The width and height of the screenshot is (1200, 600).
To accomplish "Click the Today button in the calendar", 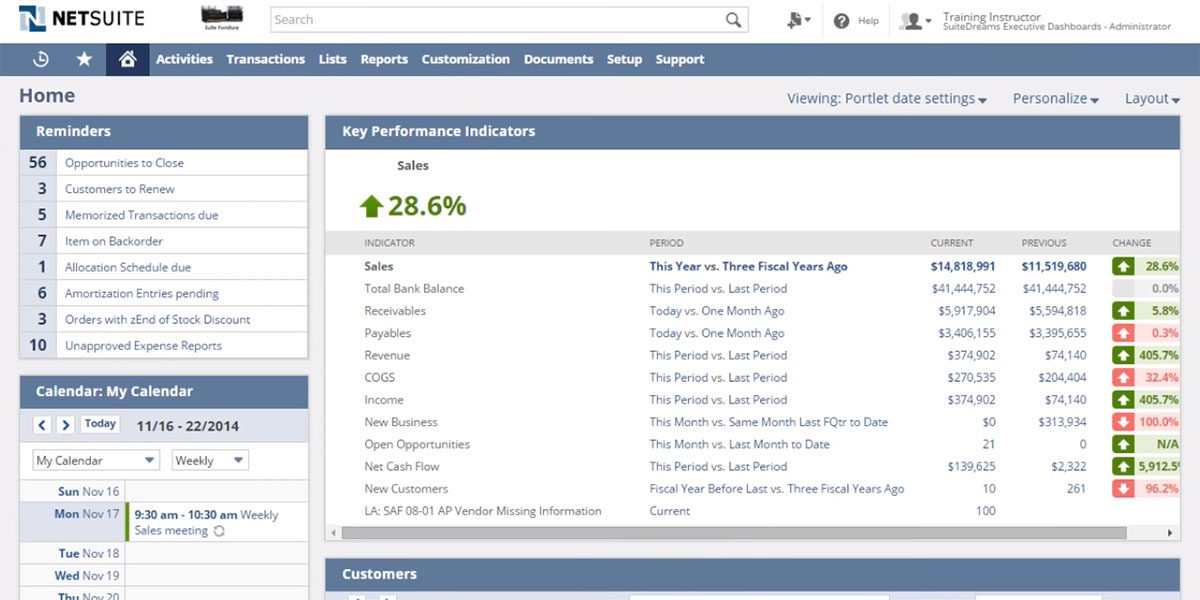I will click(99, 423).
